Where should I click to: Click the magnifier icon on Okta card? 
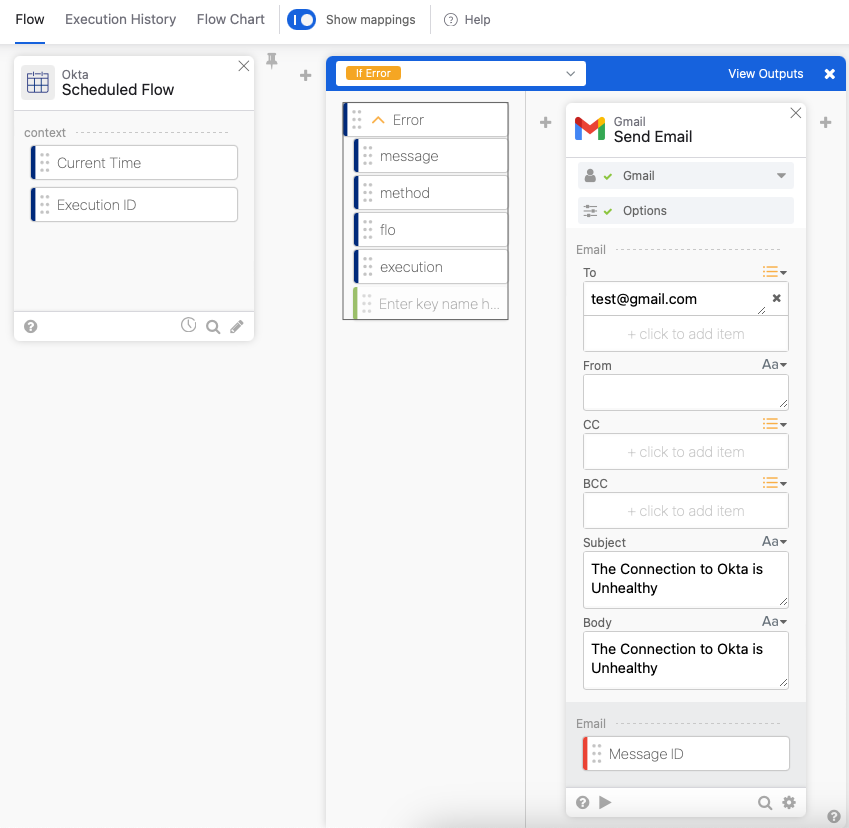pyautogui.click(x=212, y=326)
